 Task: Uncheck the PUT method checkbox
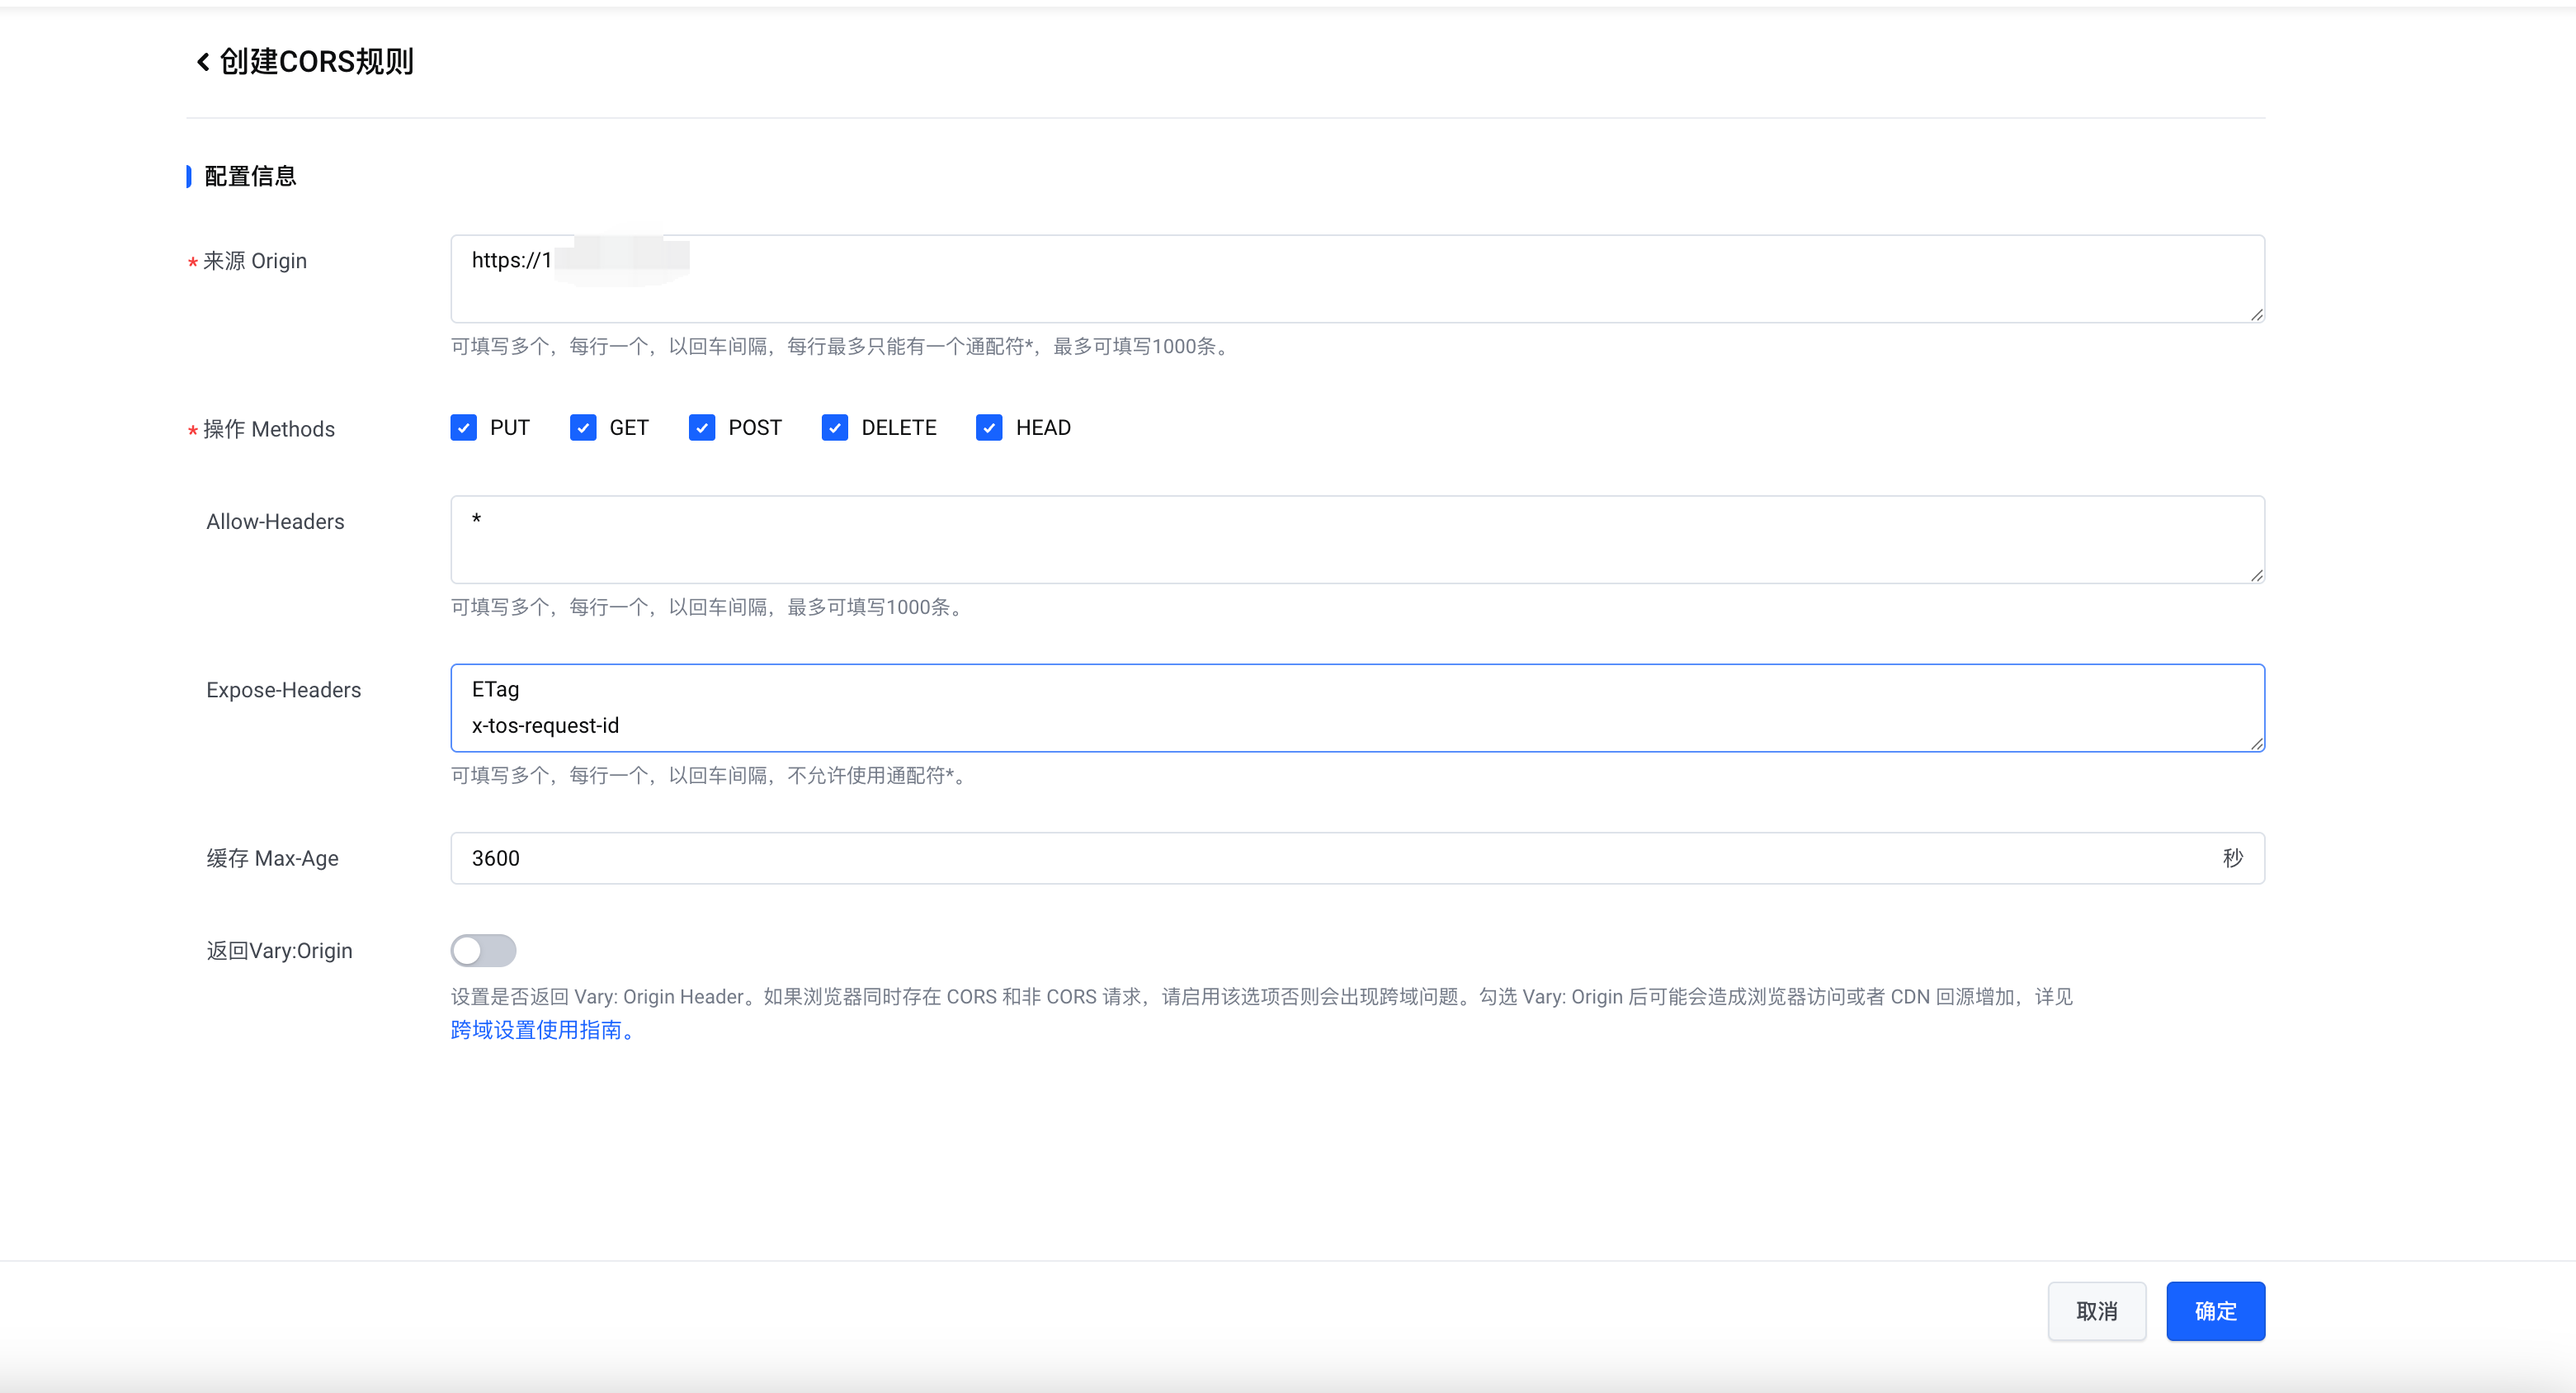(x=464, y=428)
